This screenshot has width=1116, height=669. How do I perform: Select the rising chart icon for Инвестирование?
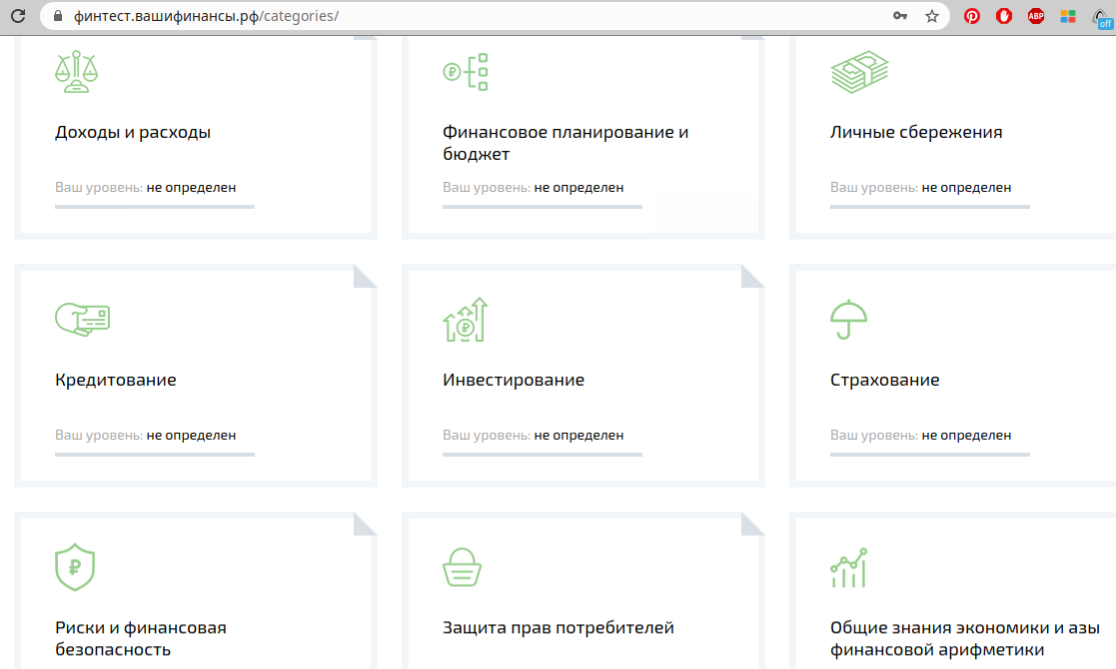pos(465,319)
